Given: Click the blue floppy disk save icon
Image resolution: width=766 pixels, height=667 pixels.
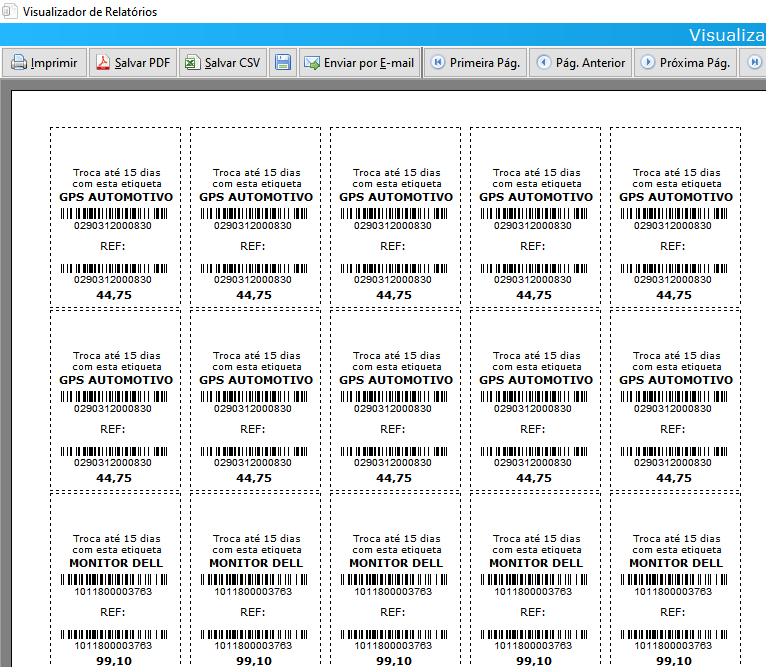Looking at the screenshot, I should coord(283,63).
